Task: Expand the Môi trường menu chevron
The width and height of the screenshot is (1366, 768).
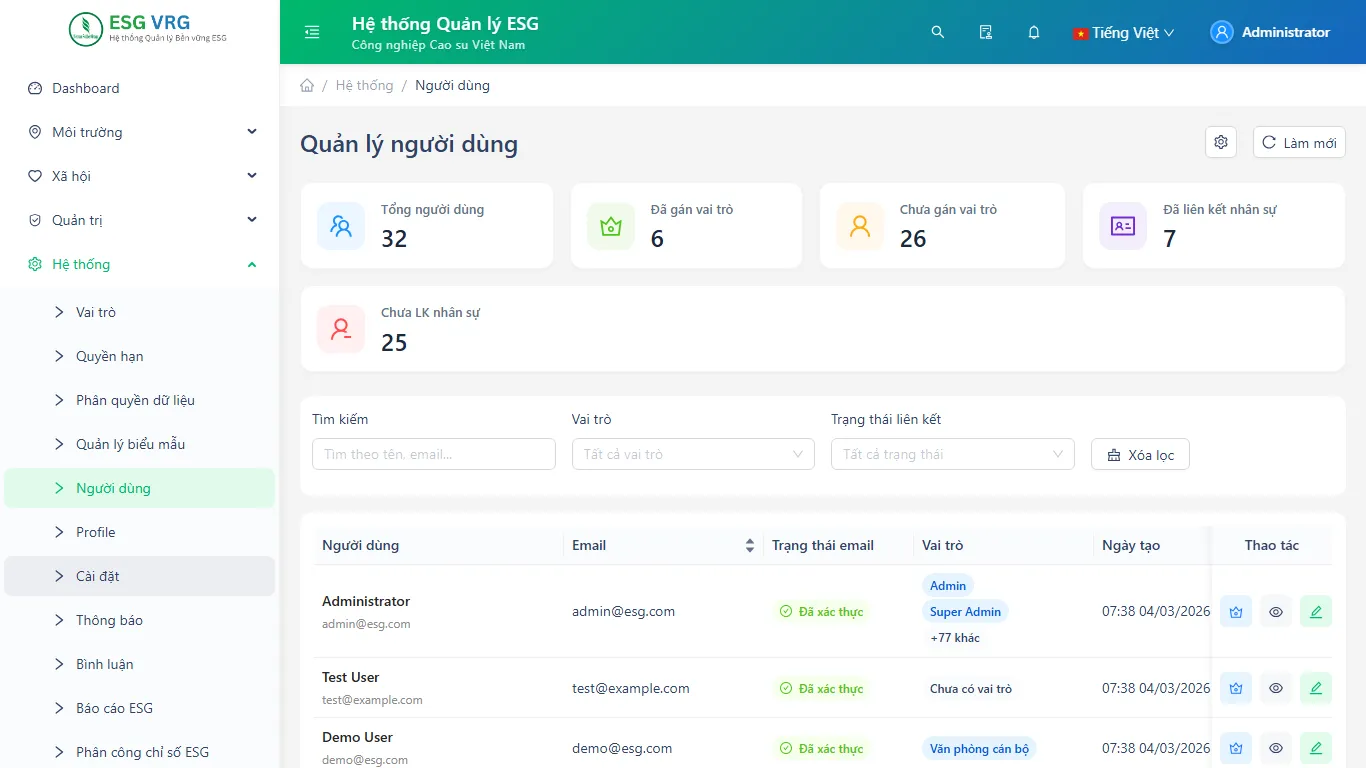Action: click(x=252, y=132)
